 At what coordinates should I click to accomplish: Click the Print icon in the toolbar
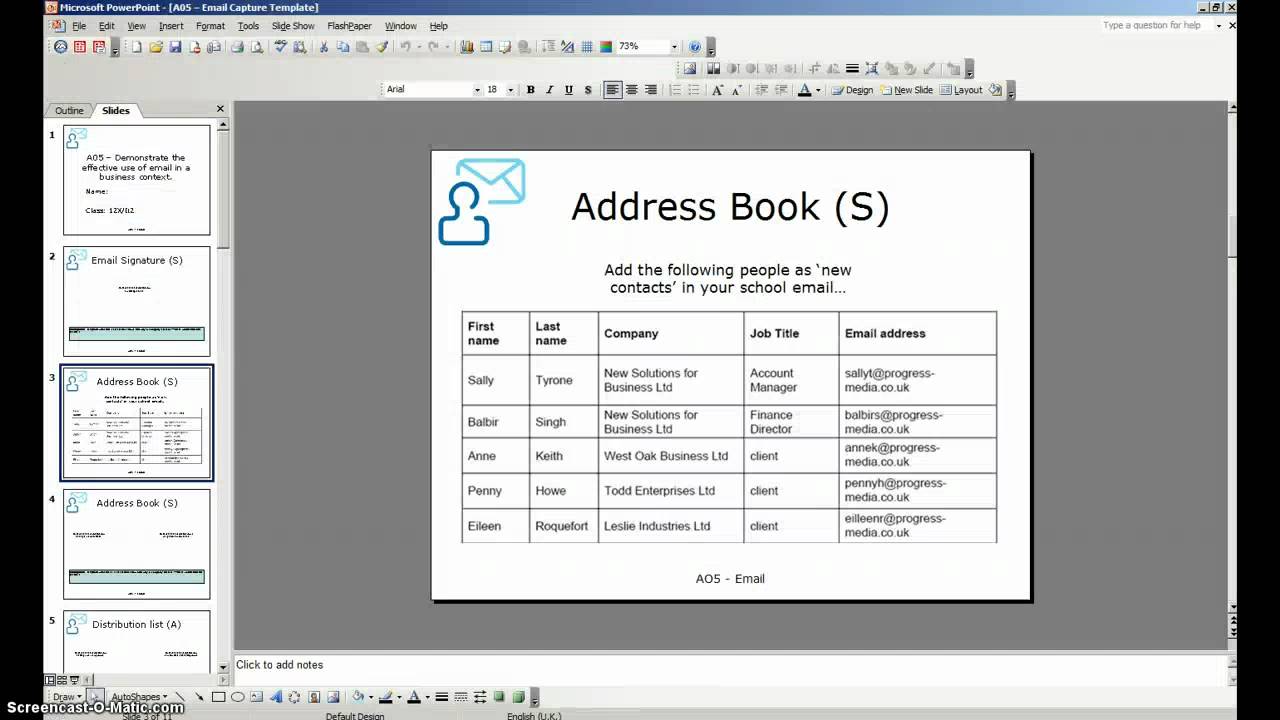point(237,46)
